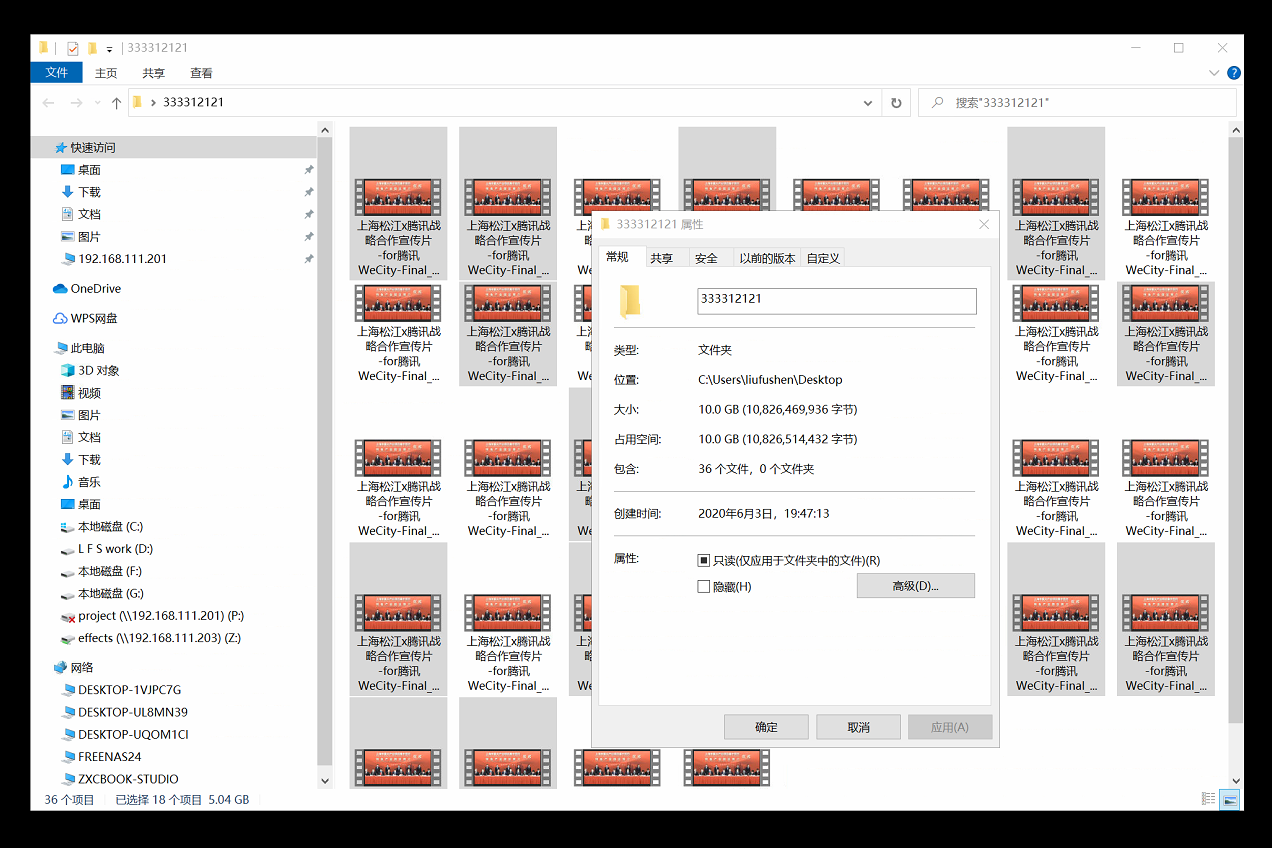This screenshot has width=1272, height=848.
Task: Click the 下载 icon under 快速访问
Action: click(68, 192)
